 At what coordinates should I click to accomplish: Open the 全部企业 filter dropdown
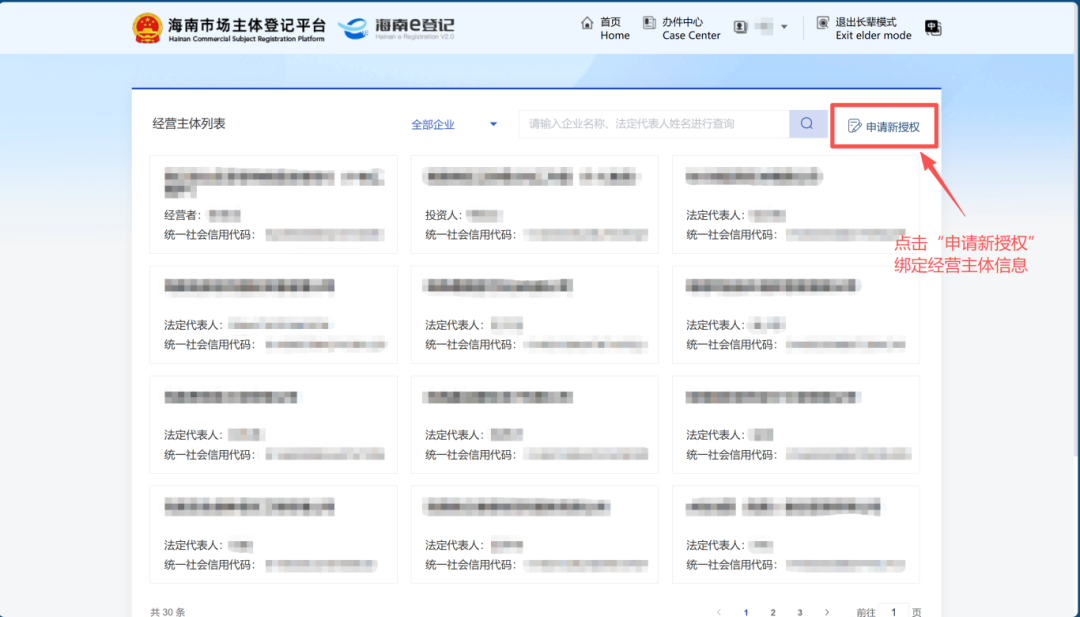click(454, 125)
